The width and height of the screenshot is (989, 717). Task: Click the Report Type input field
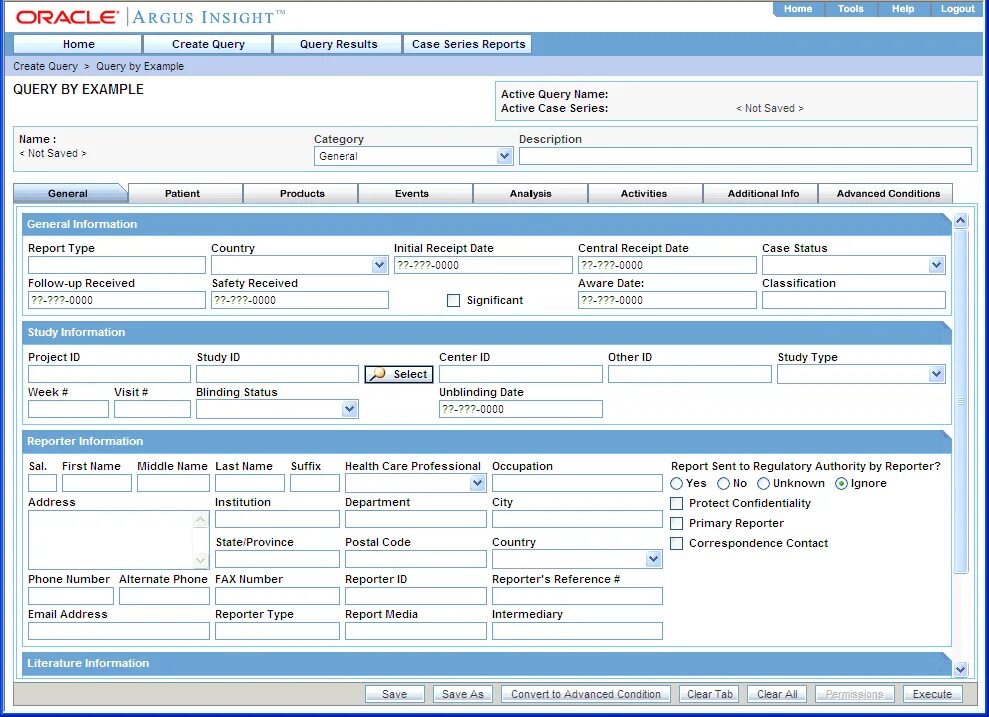click(x=117, y=265)
